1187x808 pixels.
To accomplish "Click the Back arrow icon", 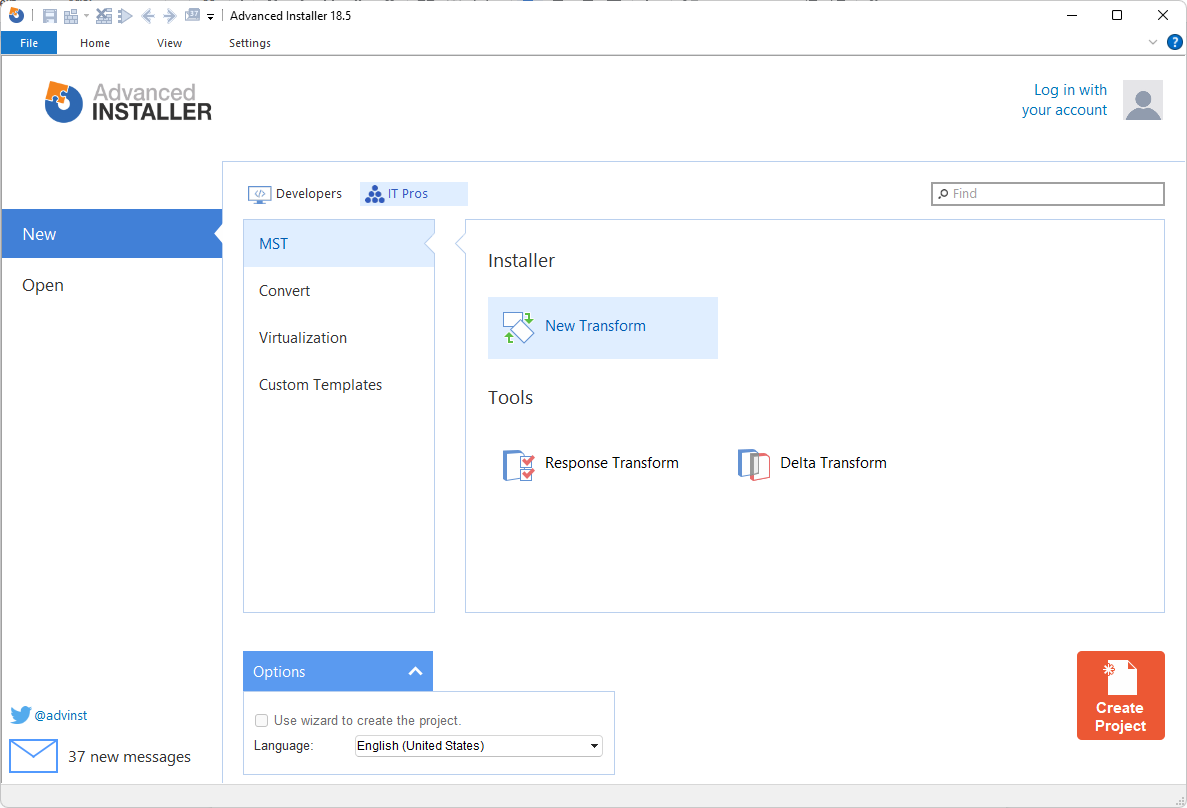I will click(148, 16).
